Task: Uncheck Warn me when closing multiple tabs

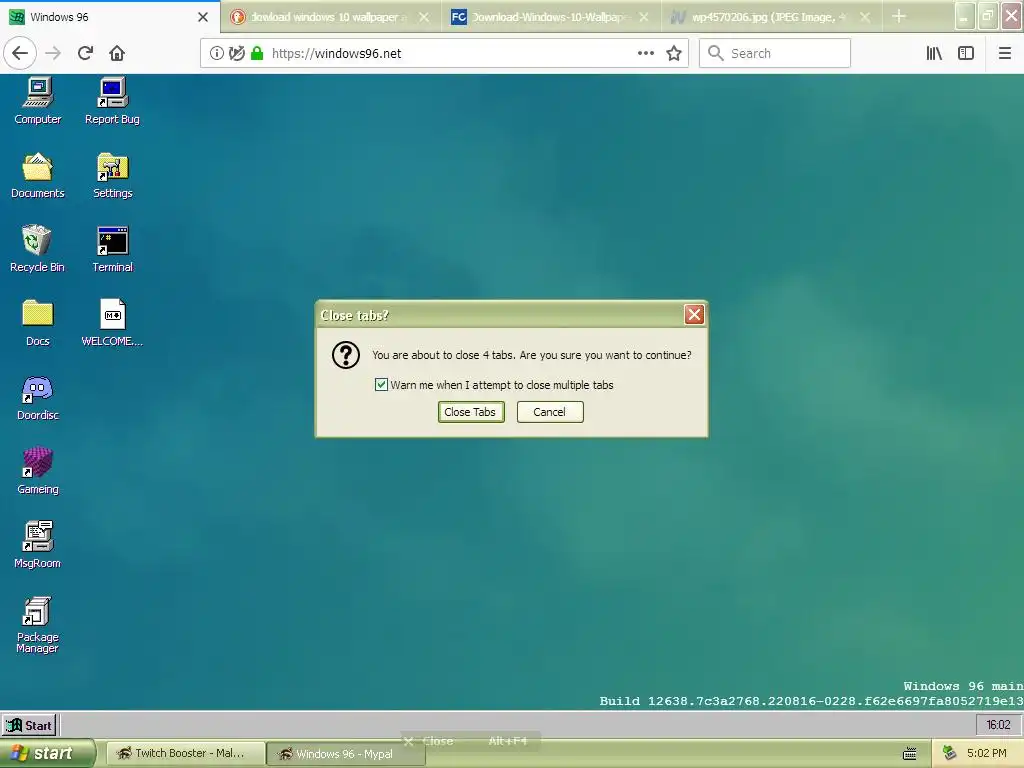Action: [381, 385]
